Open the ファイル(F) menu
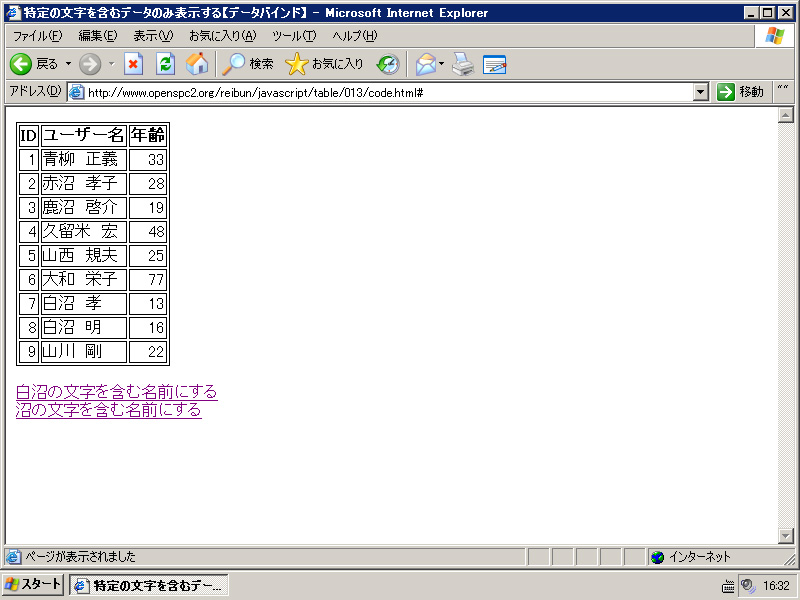Screen dimensions: 800x600 pyautogui.click(x=37, y=36)
